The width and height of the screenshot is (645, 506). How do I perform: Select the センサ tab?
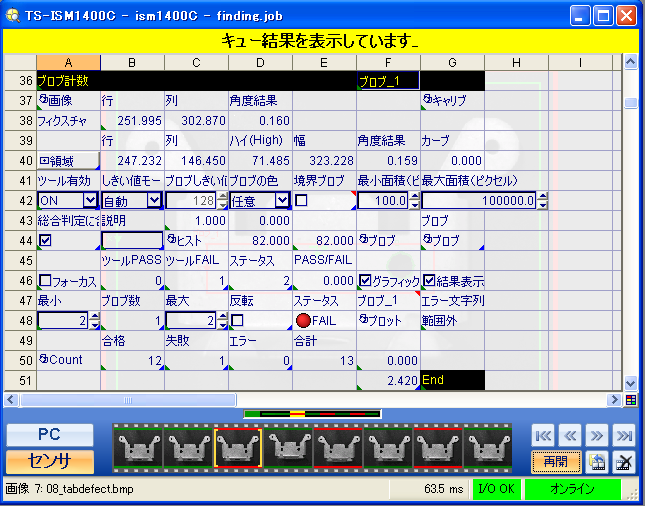coord(50,461)
